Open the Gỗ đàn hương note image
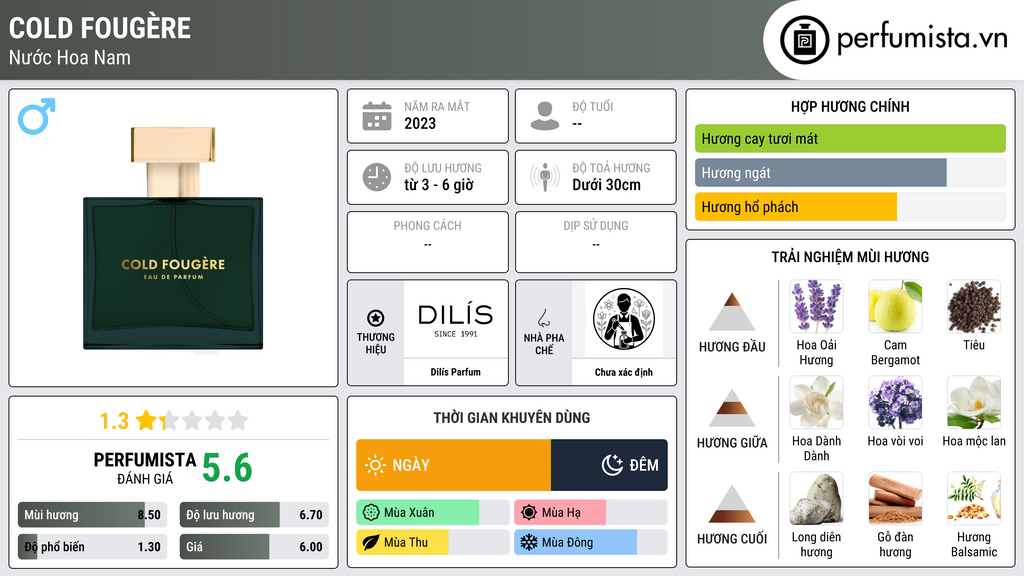 (x=895, y=498)
